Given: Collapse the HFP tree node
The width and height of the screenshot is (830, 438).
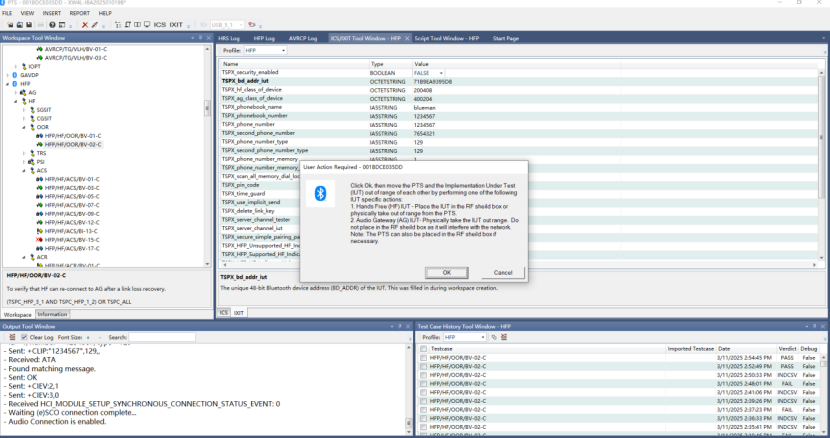Looking at the screenshot, I should [x=7, y=84].
